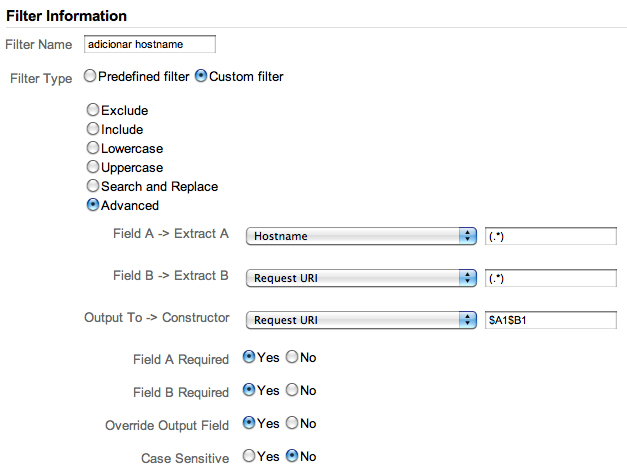Screen dimensions: 627x476
Task: Set Field A Required to No
Action: click(292, 357)
